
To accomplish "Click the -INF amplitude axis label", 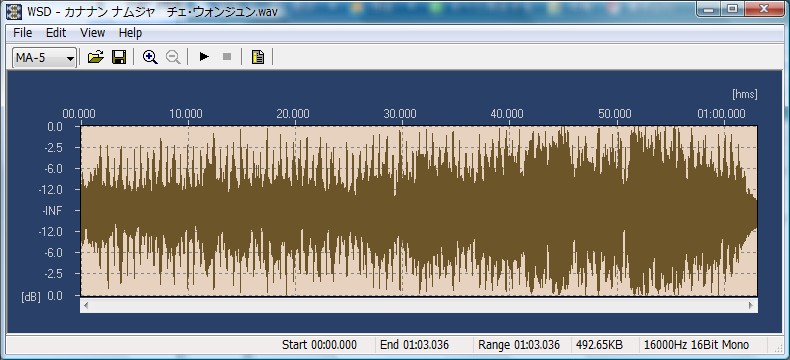I will tap(52, 211).
